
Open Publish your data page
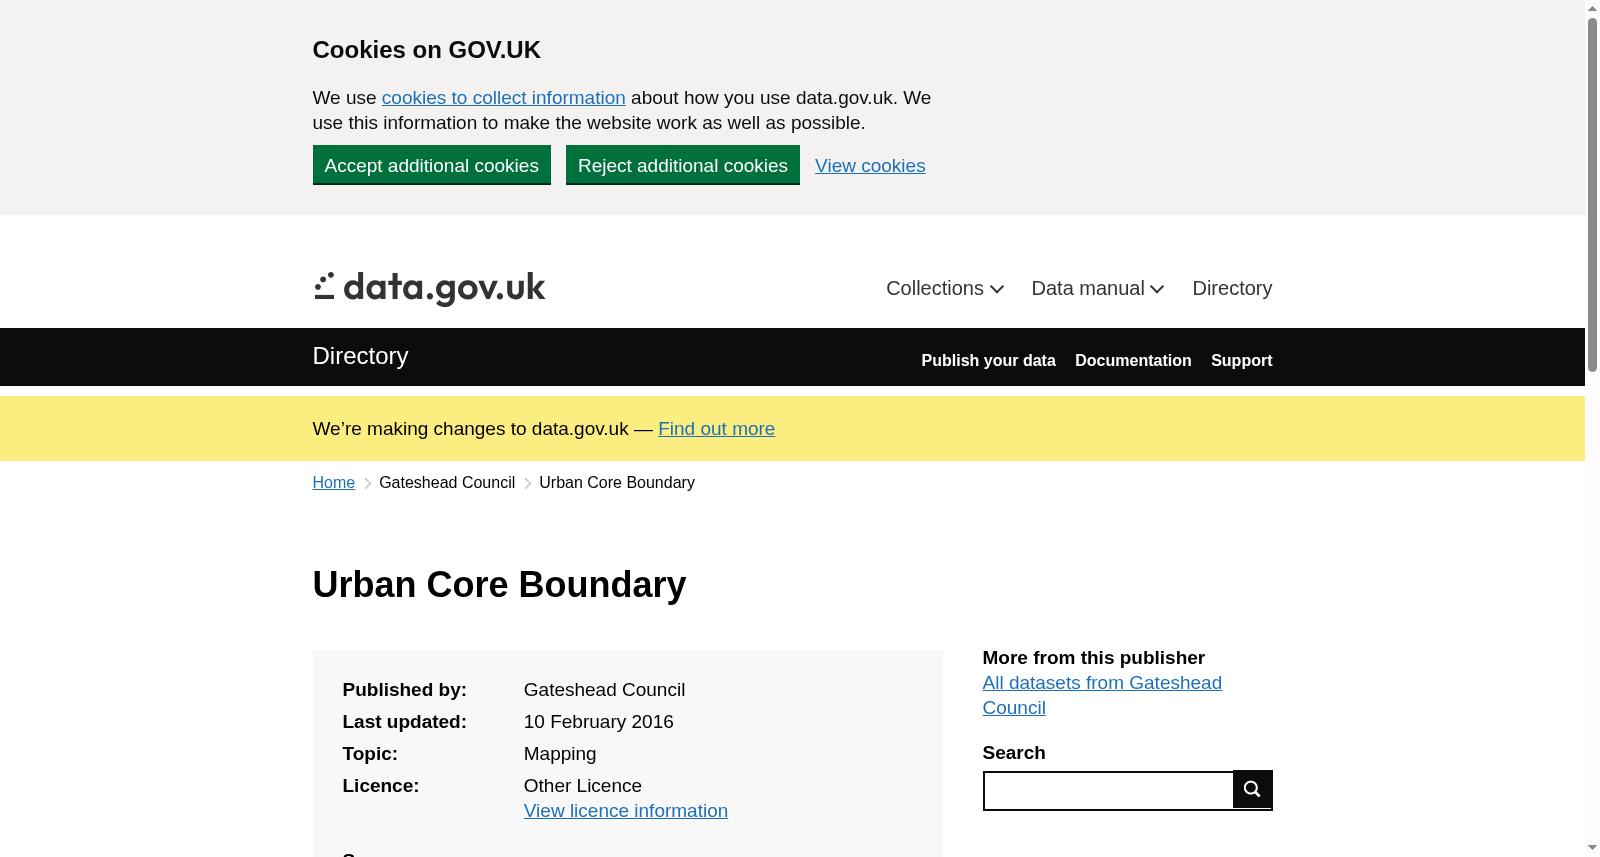[988, 360]
